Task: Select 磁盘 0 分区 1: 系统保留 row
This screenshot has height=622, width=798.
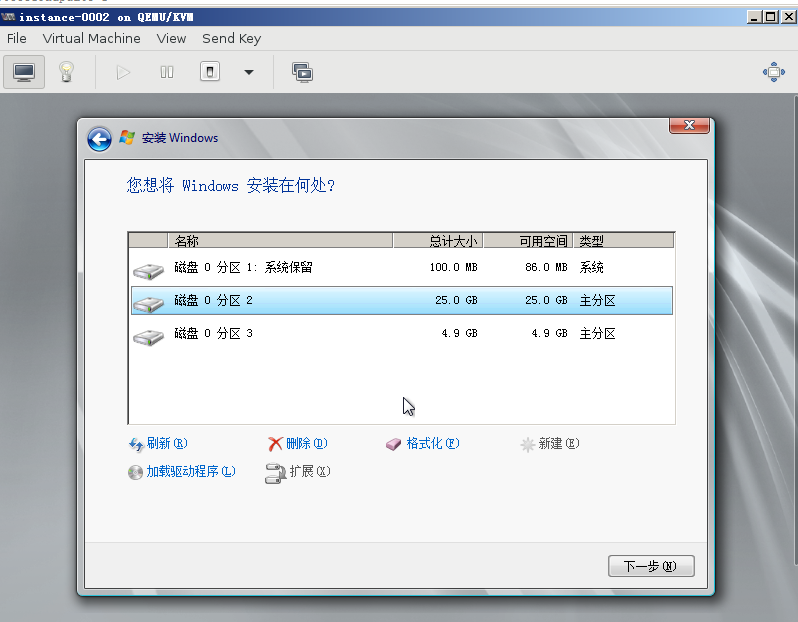Action: (x=402, y=267)
